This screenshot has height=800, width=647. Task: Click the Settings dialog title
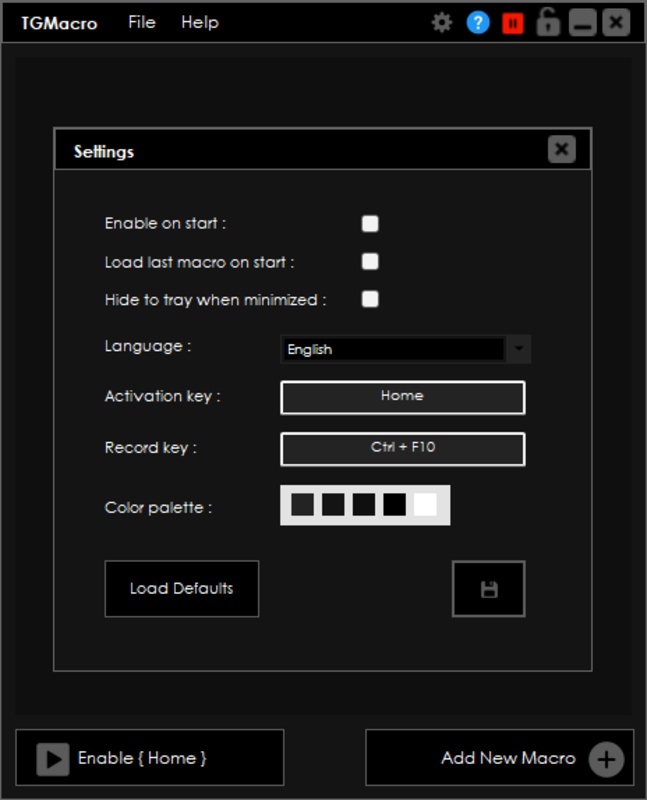[x=104, y=152]
